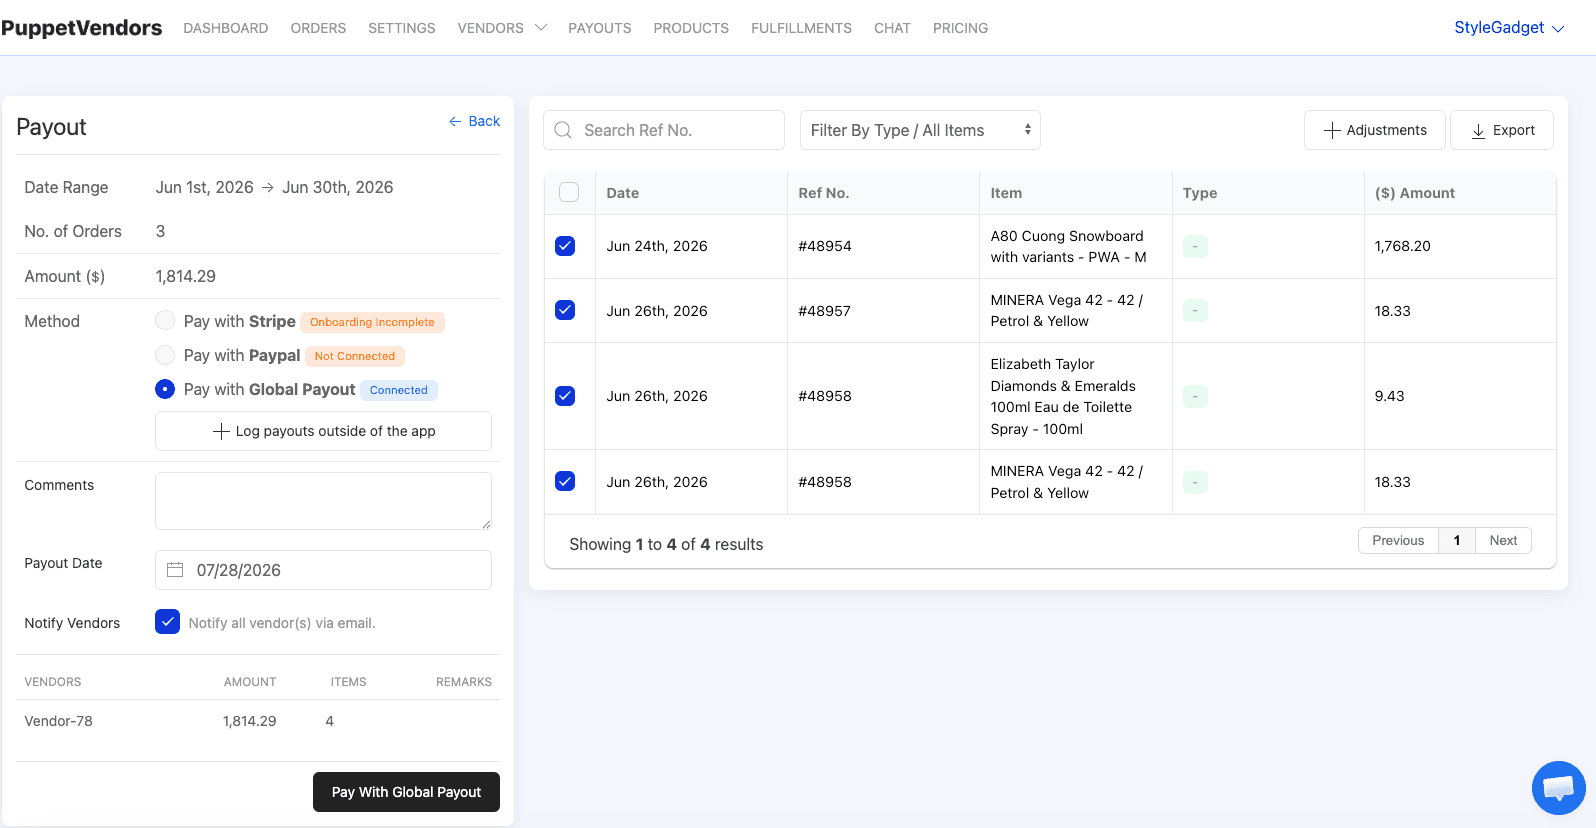Image resolution: width=1596 pixels, height=828 pixels.
Task: Click the Ref No. column header
Action: pyautogui.click(x=823, y=193)
